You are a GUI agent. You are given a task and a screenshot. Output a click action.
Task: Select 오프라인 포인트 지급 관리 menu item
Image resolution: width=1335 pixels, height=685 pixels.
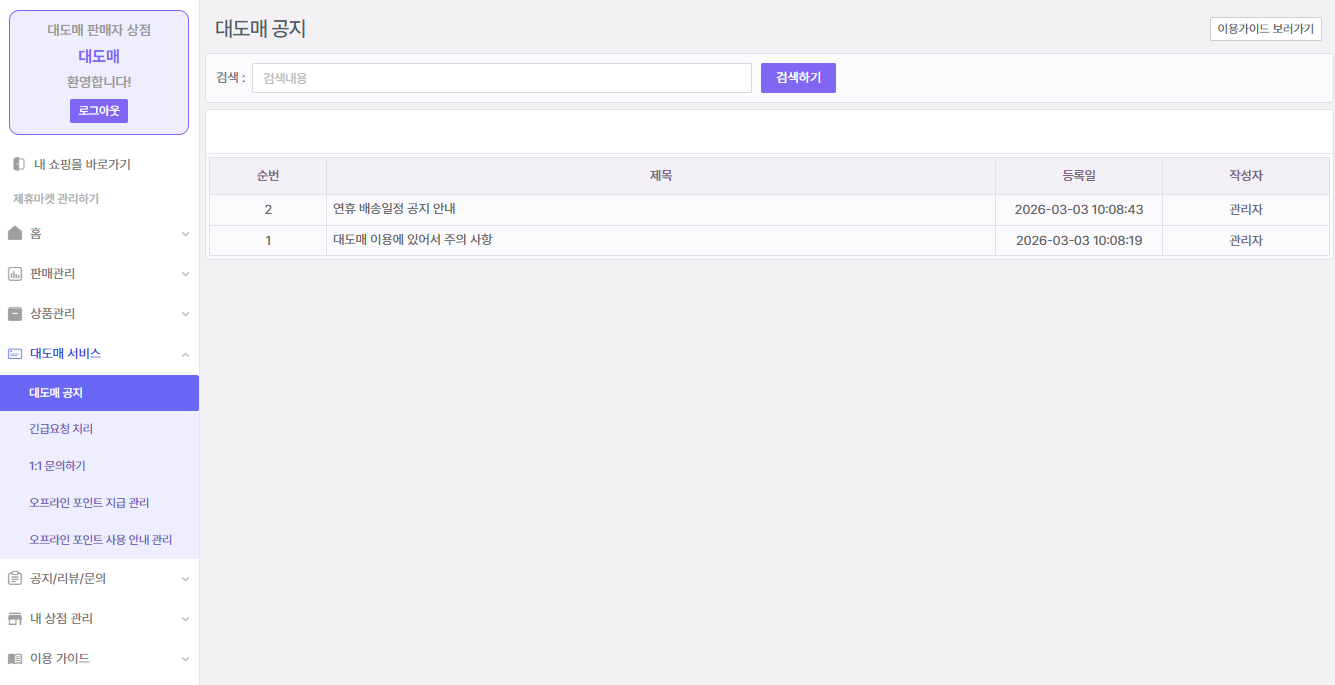point(89,503)
